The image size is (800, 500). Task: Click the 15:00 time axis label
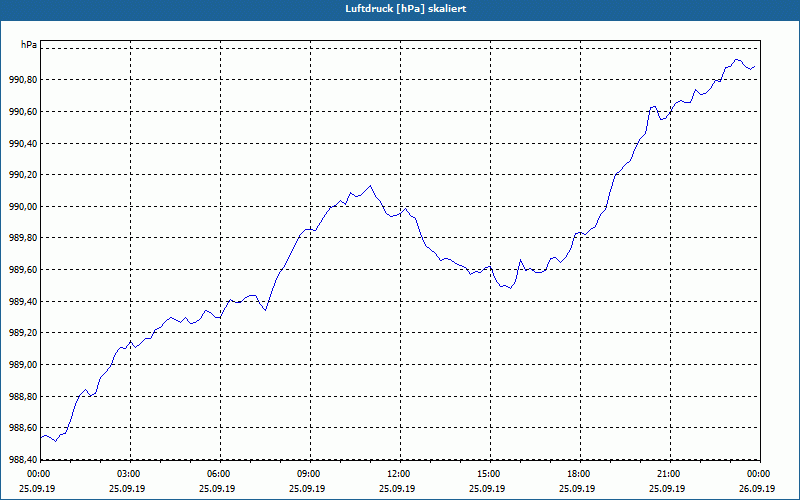point(490,474)
